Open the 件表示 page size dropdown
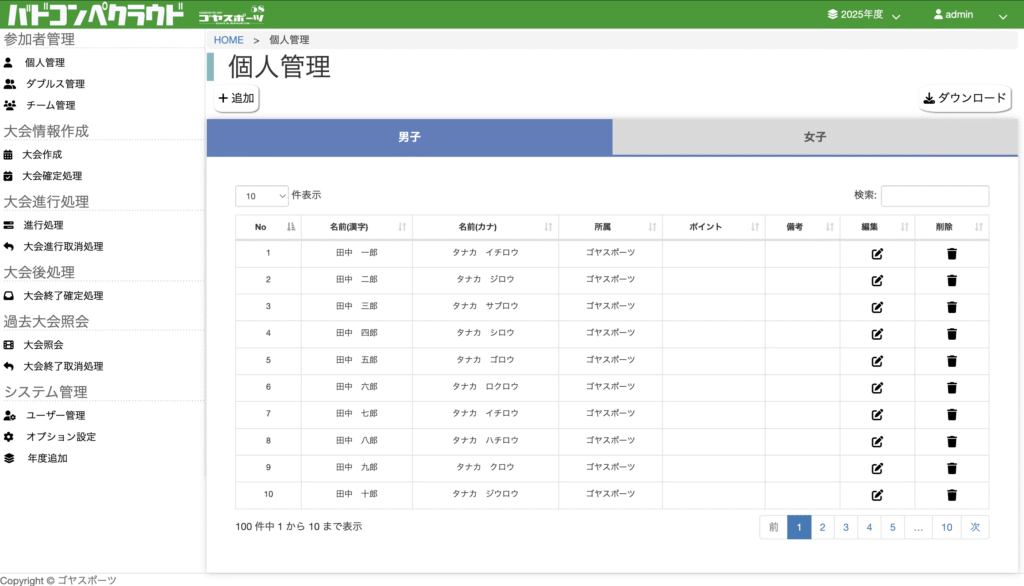This screenshot has height=586, width=1024. click(262, 196)
